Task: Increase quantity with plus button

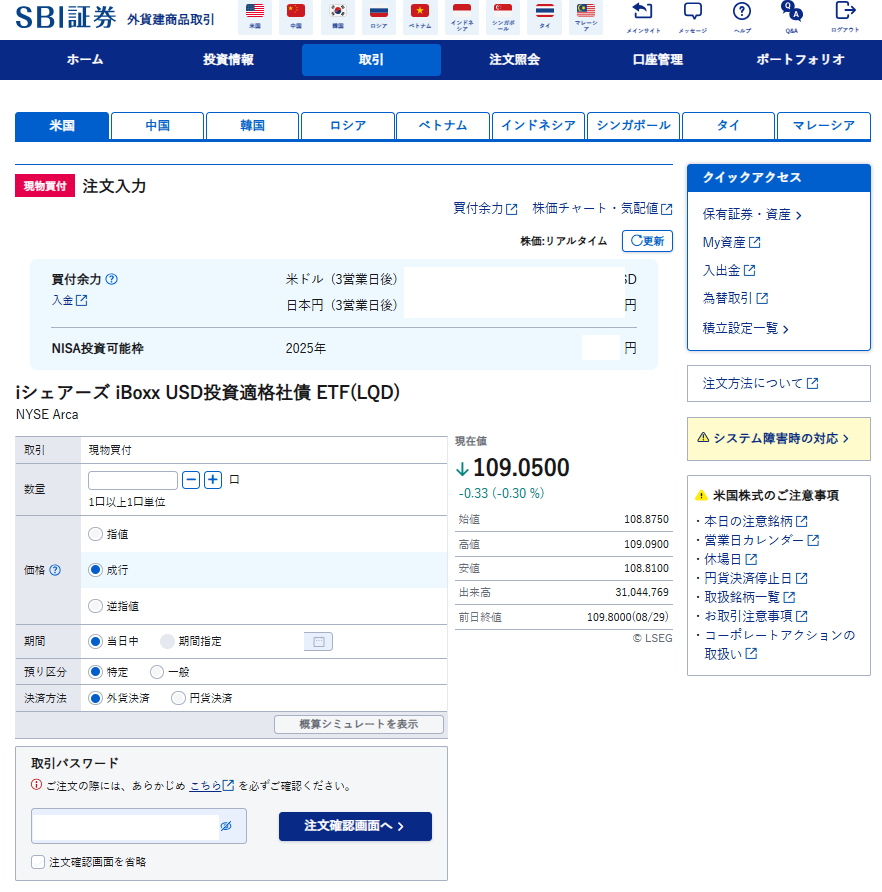Action: point(213,480)
